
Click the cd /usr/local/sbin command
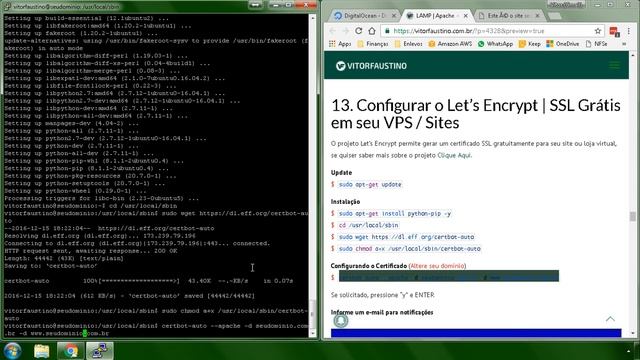[x=369, y=225]
